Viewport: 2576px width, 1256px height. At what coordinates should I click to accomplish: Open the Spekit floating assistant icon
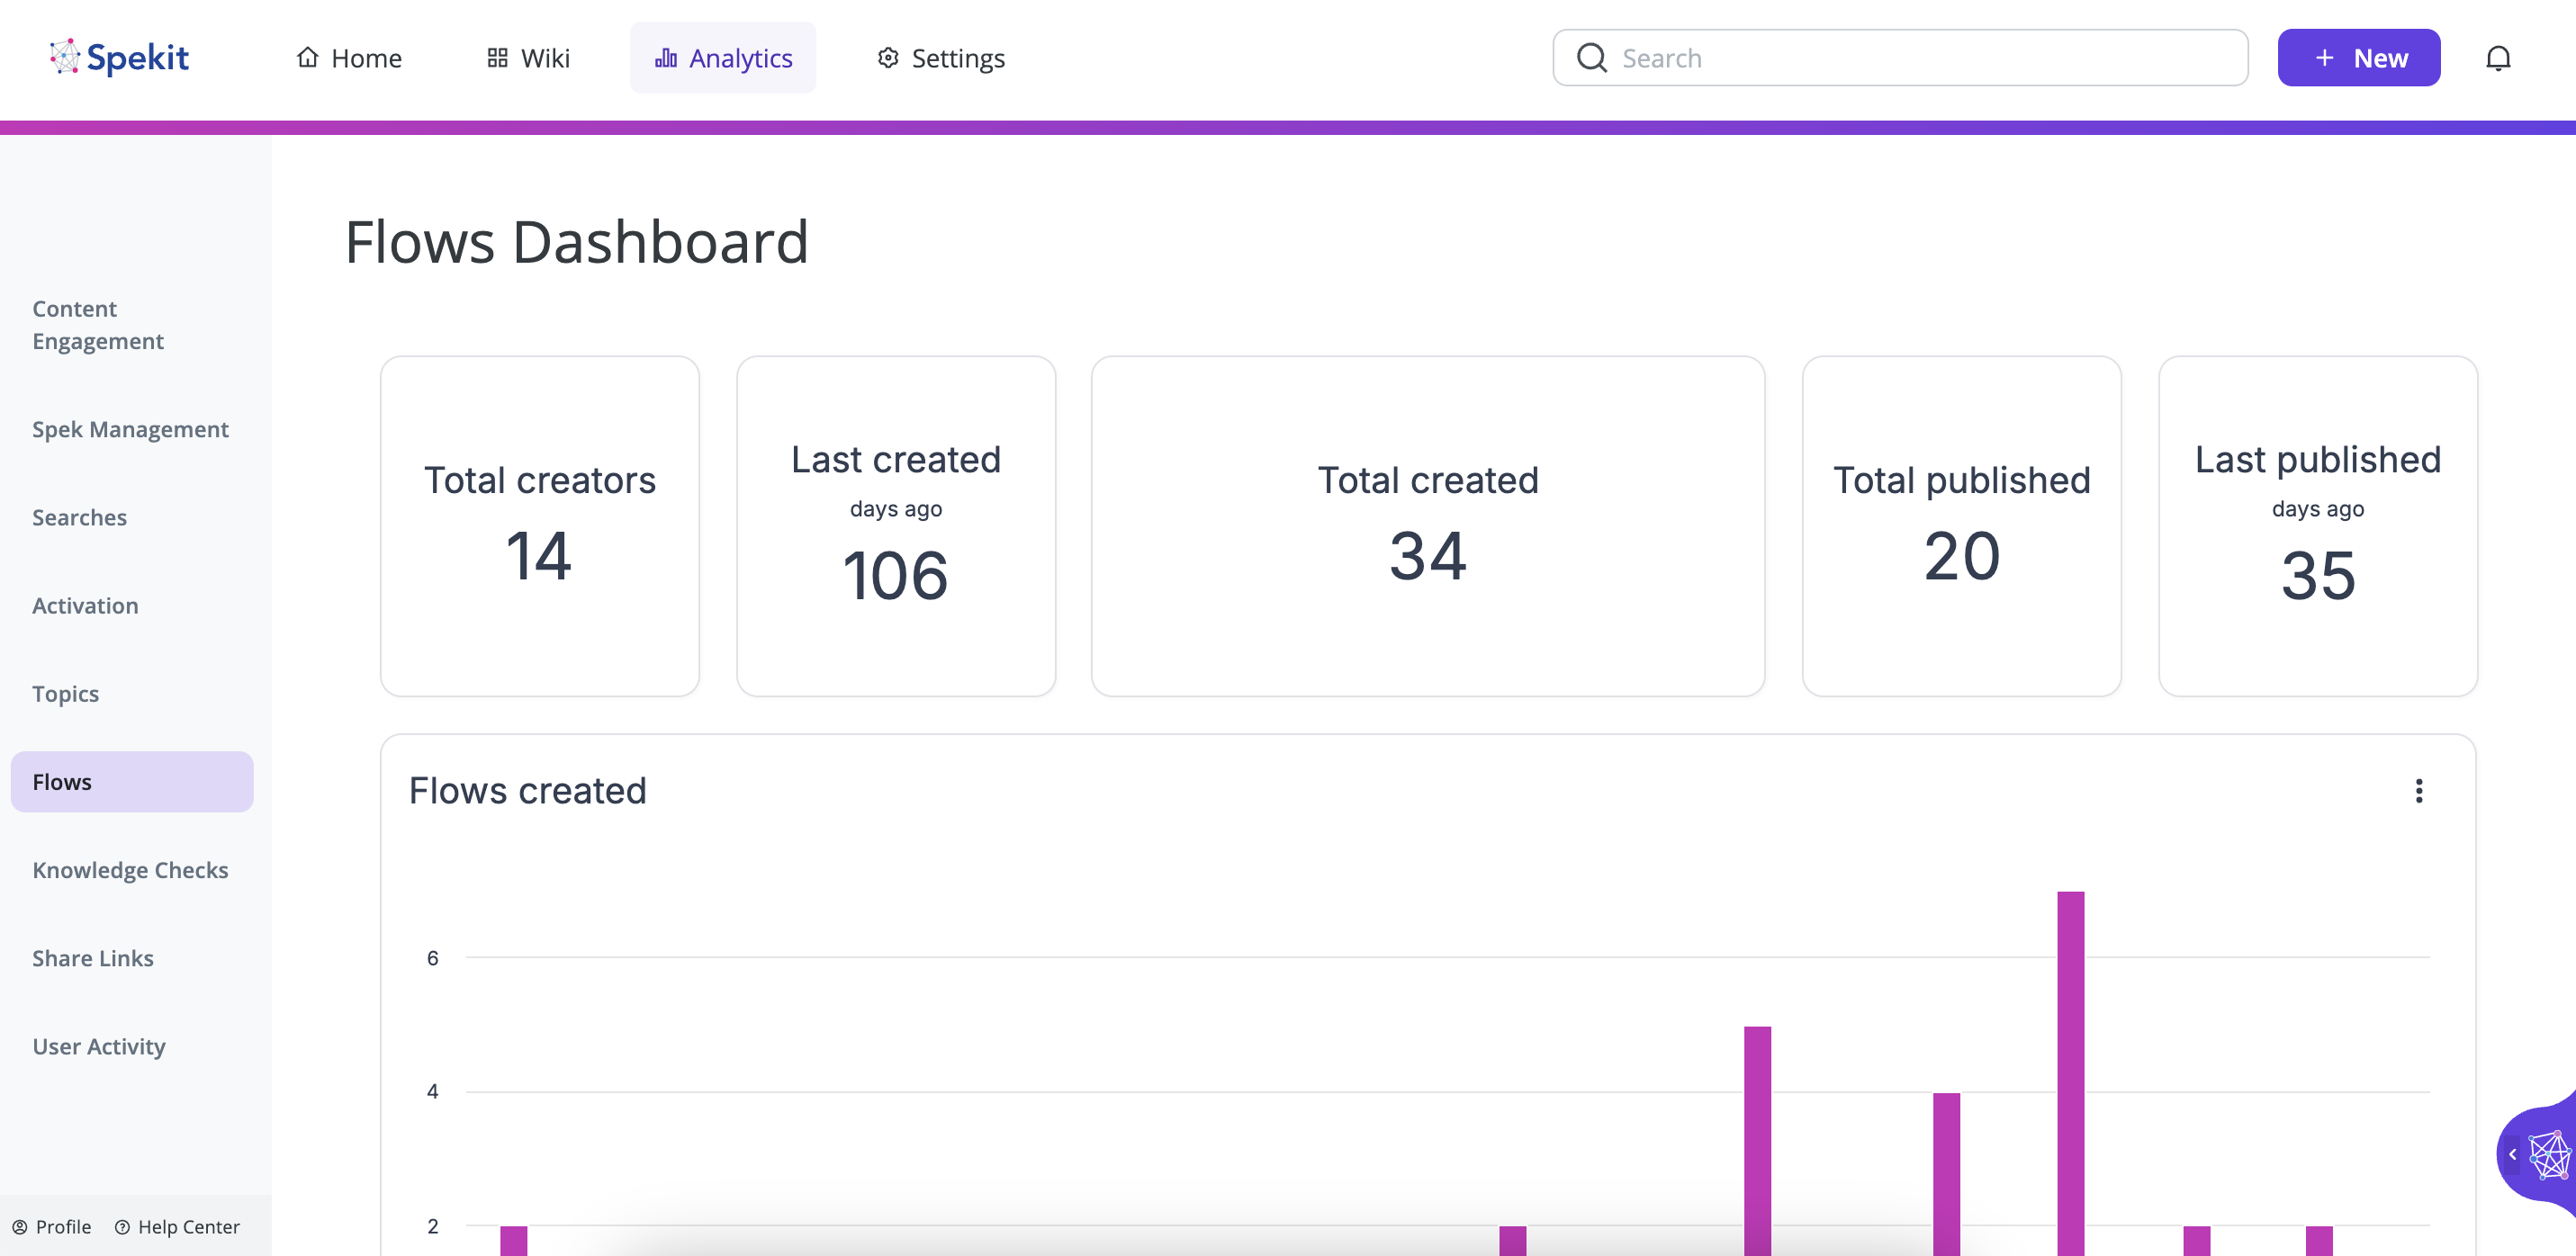[2551, 1155]
